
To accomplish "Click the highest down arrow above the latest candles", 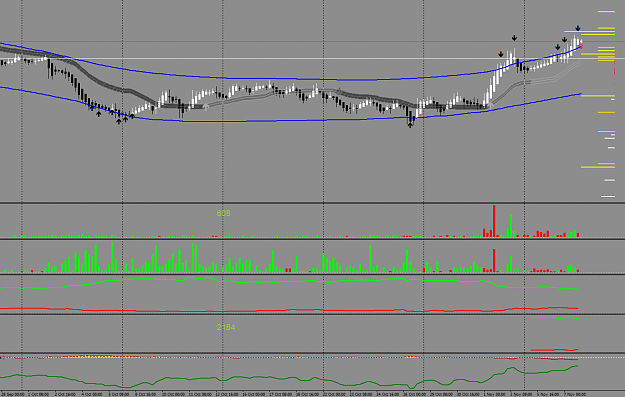I will pyautogui.click(x=578, y=28).
